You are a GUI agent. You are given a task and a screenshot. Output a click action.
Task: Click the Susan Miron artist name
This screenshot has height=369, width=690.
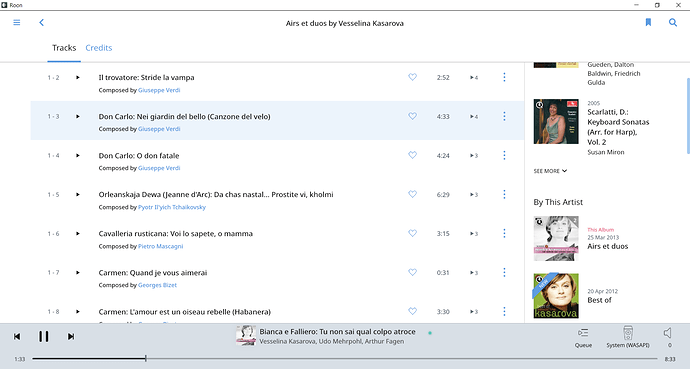tap(606, 152)
